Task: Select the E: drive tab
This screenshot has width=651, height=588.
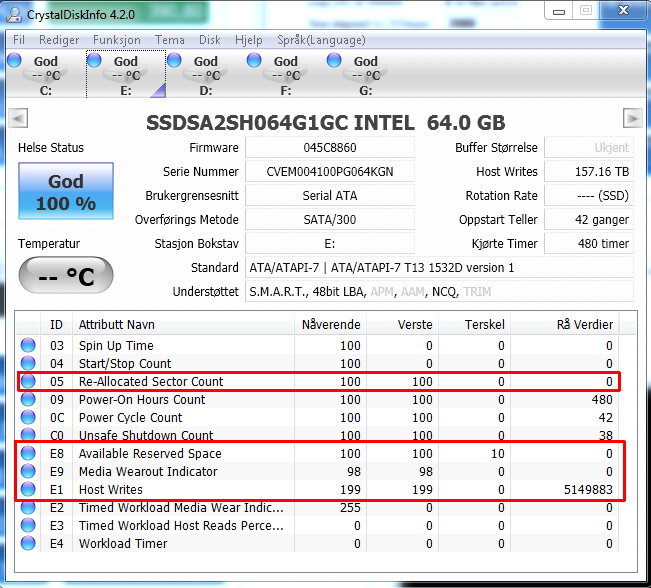Action: point(126,74)
